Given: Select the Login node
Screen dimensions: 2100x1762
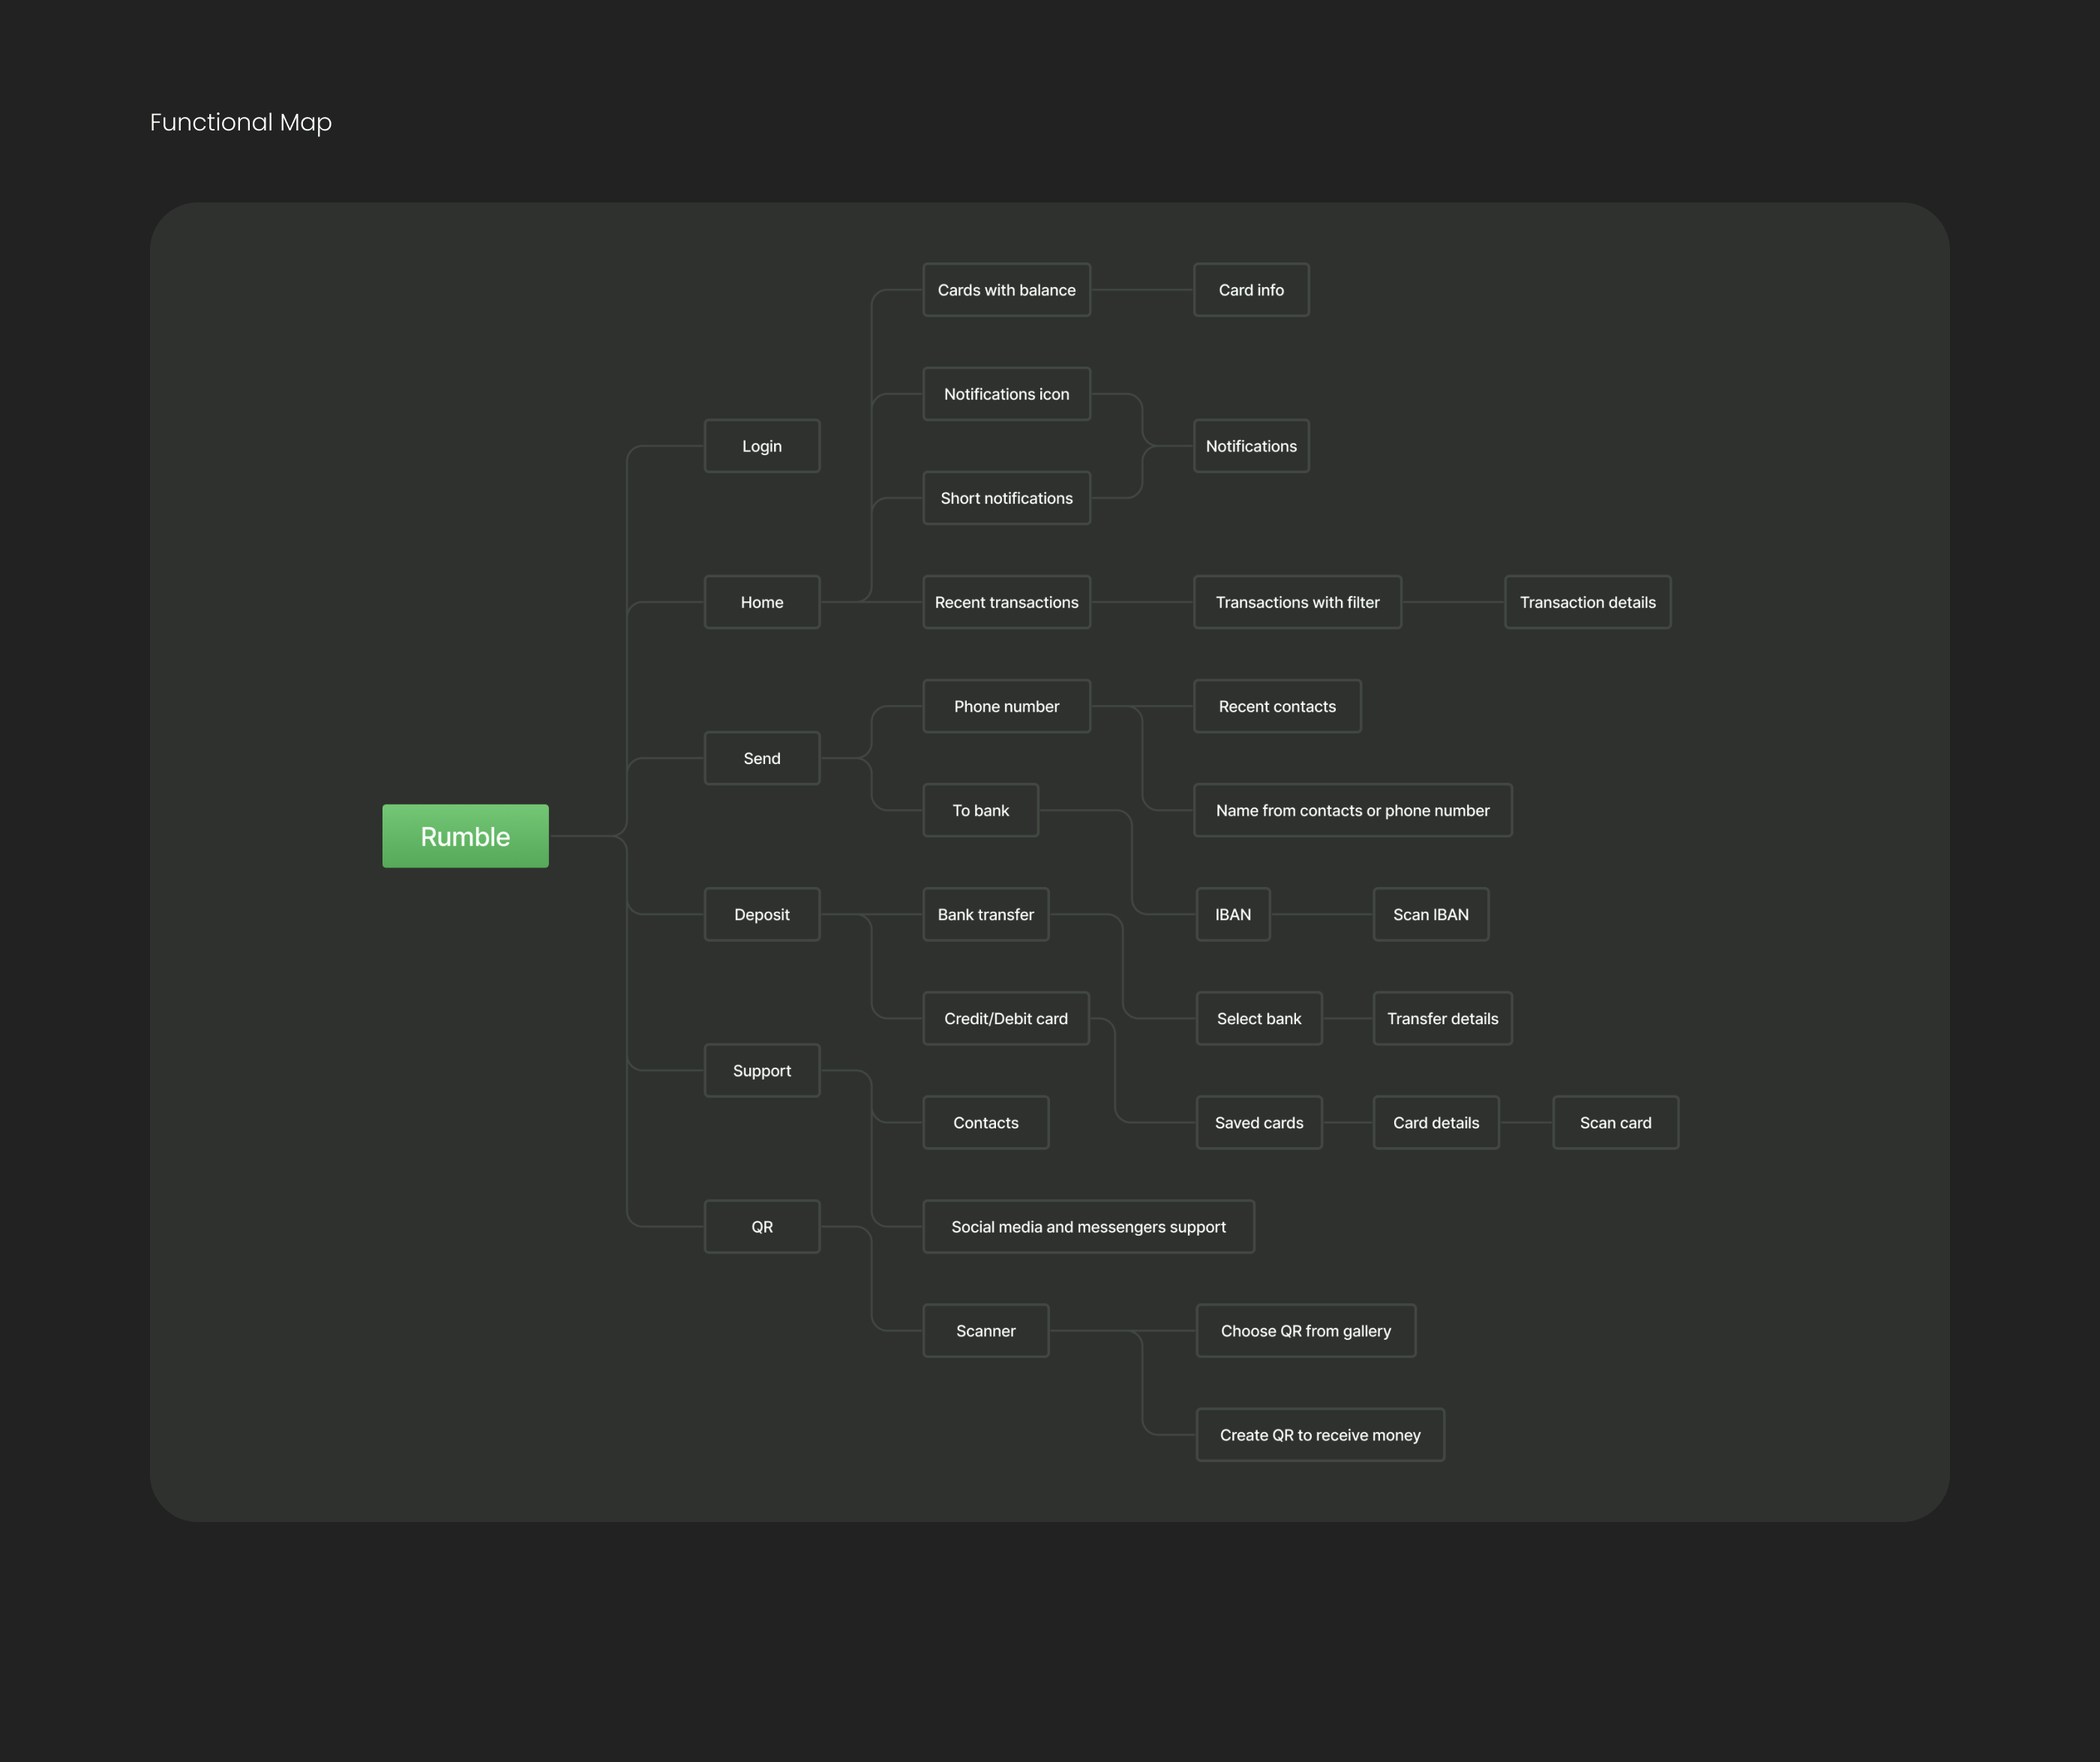Looking at the screenshot, I should (x=761, y=446).
